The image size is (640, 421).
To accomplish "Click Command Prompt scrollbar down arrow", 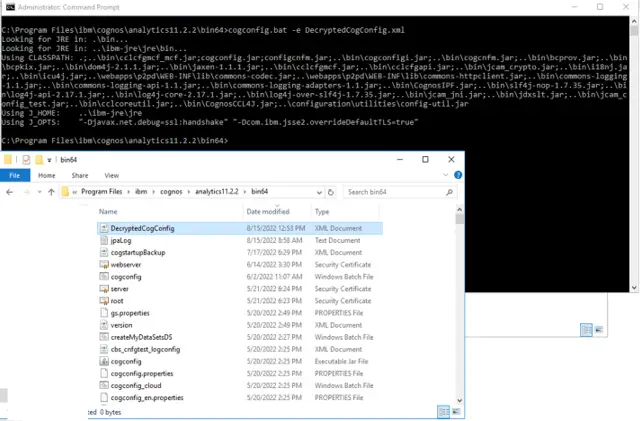I will tap(634, 287).
